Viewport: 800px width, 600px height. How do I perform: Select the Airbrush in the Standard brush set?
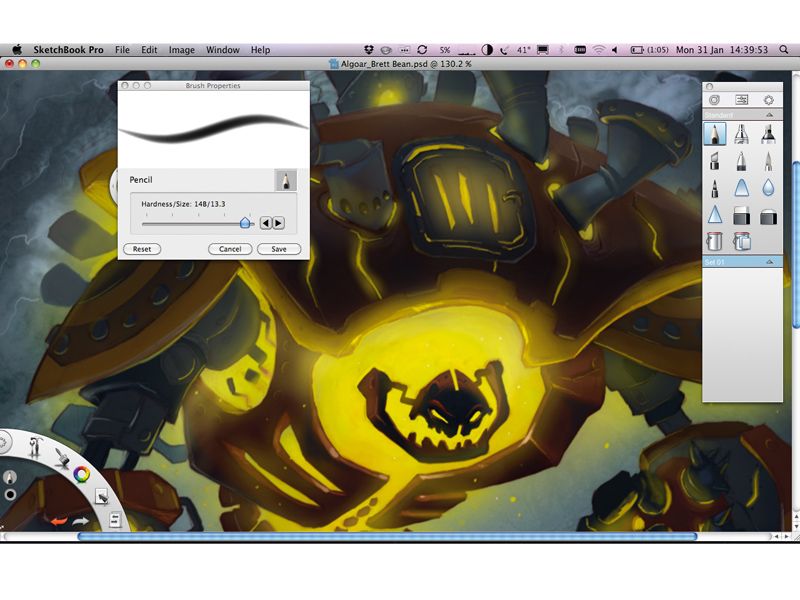pyautogui.click(x=741, y=134)
